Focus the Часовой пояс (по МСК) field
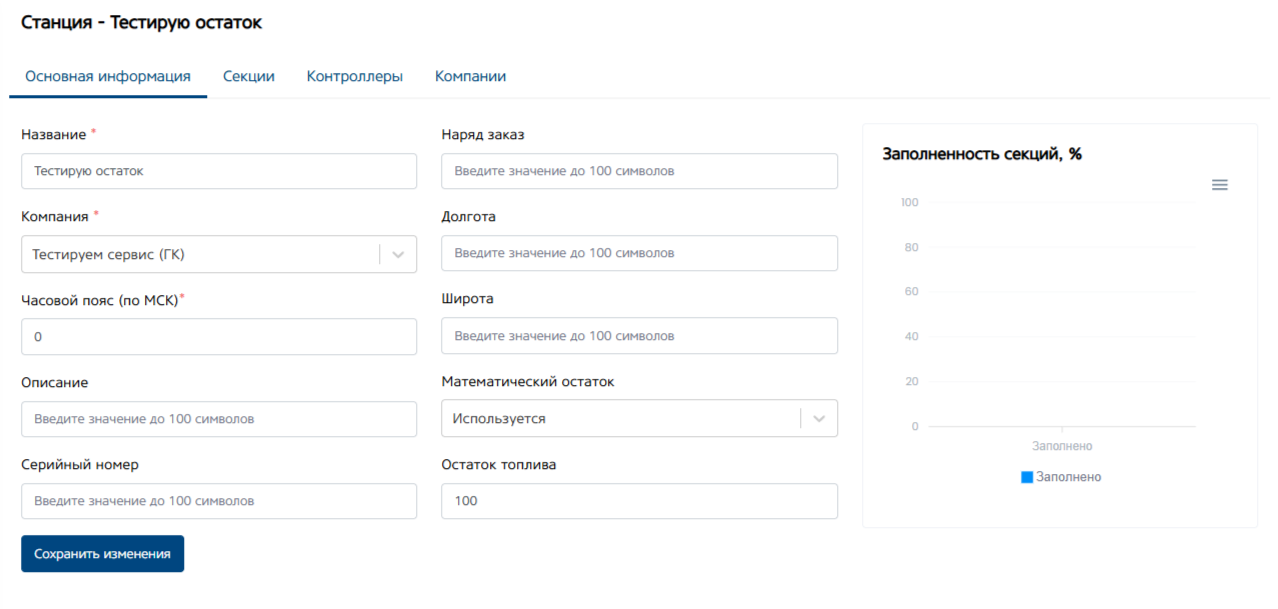Image resolution: width=1278 pixels, height=609 pixels. 219,337
